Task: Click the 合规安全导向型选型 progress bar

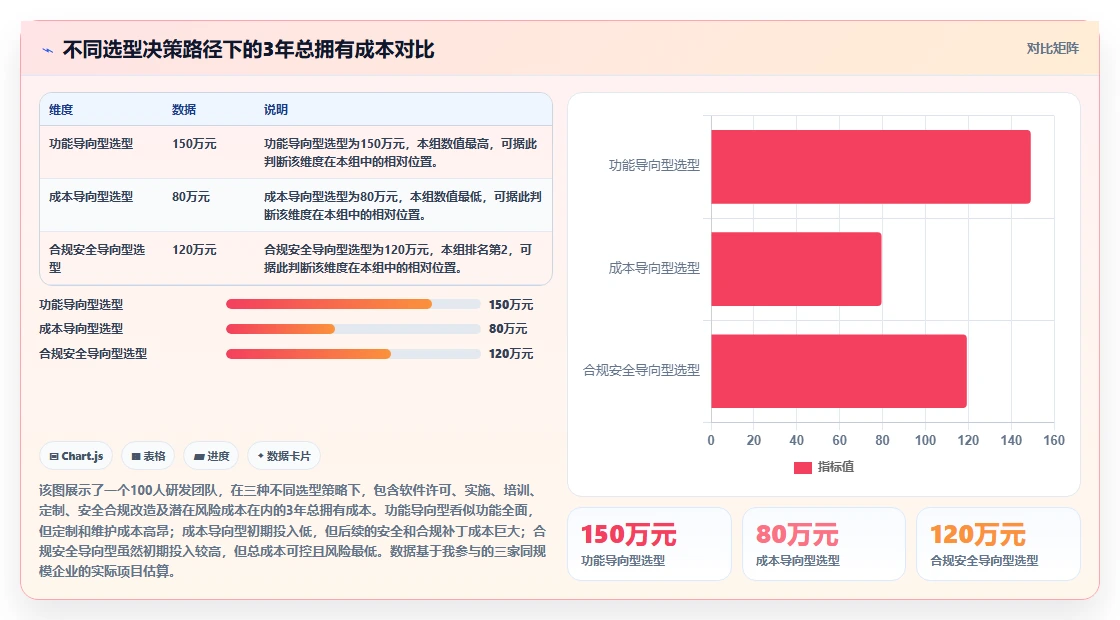Action: [353, 354]
